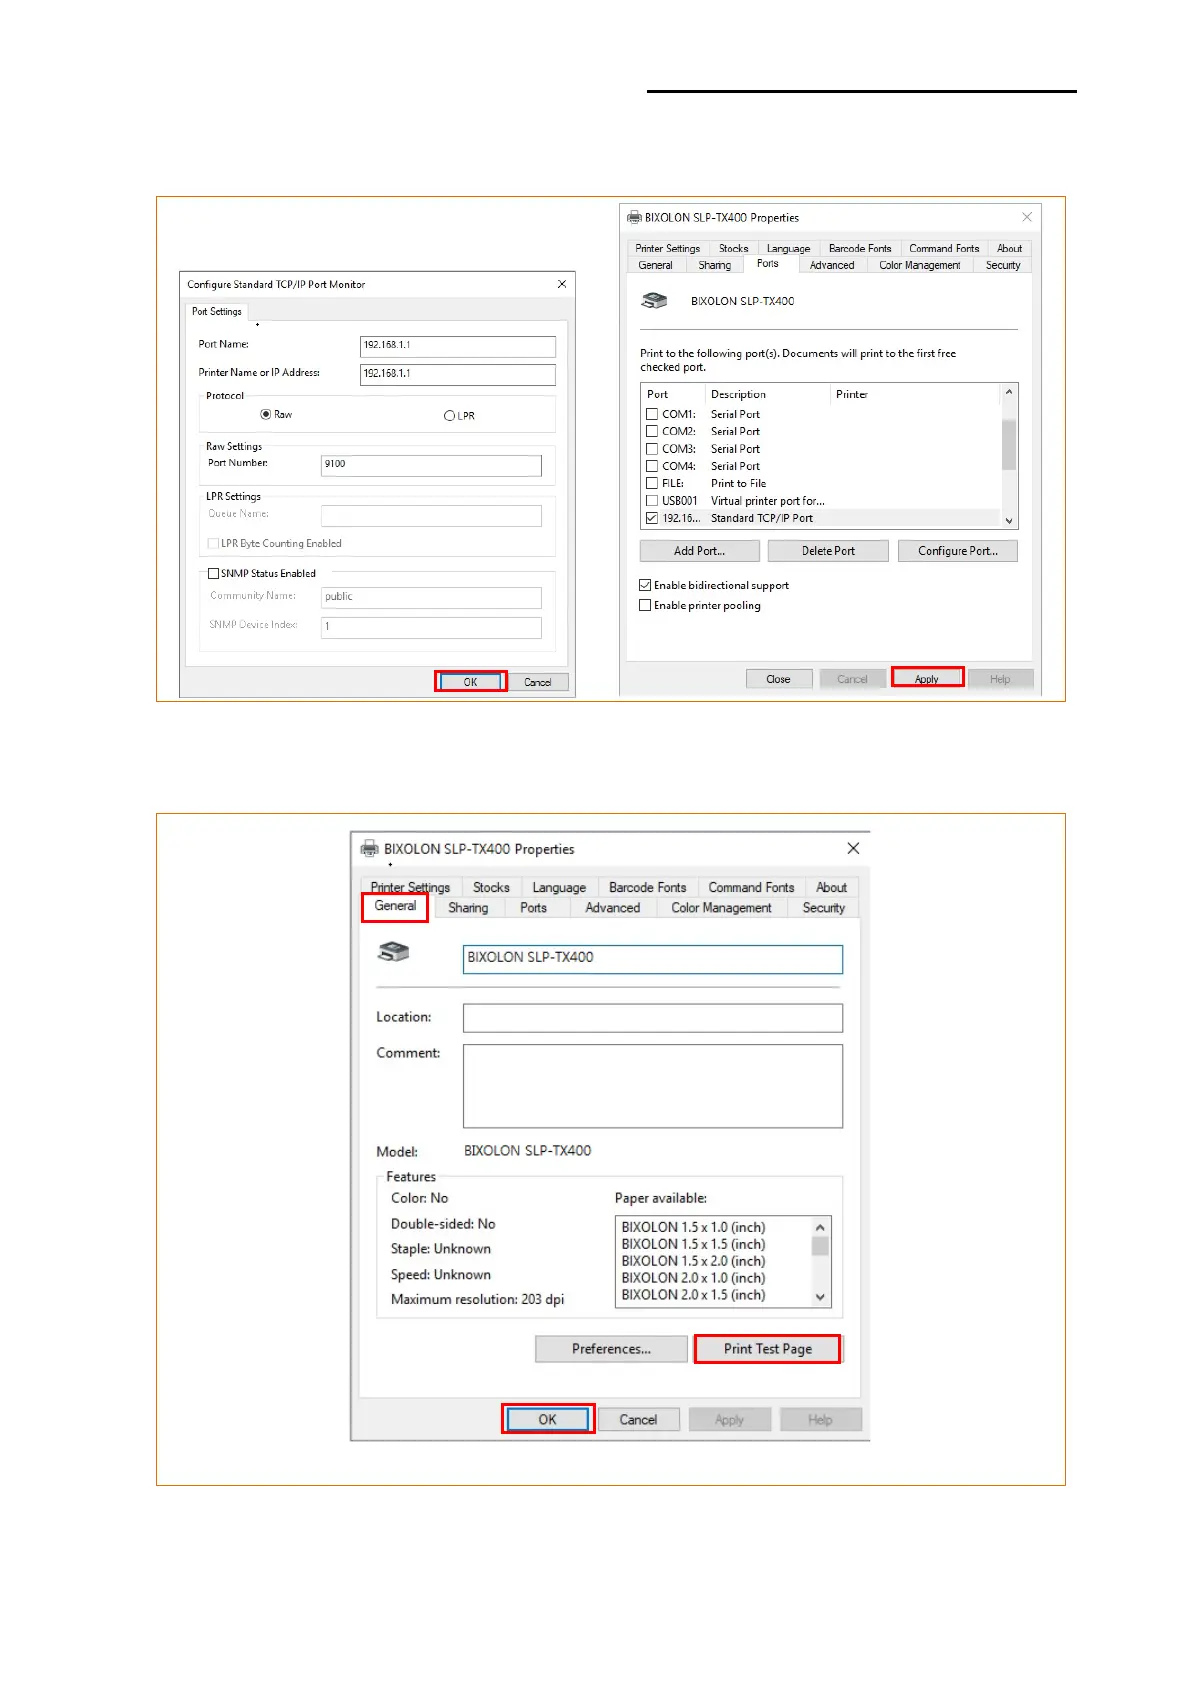Toggle Enable bidirectional support checkbox
This screenshot has width=1191, height=1684.
click(645, 586)
